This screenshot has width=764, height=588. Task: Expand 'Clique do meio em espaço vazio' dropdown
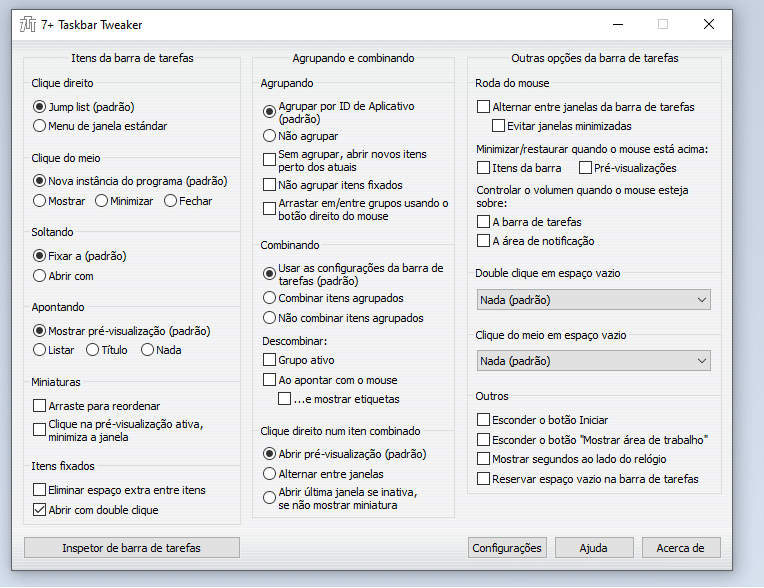coord(593,361)
